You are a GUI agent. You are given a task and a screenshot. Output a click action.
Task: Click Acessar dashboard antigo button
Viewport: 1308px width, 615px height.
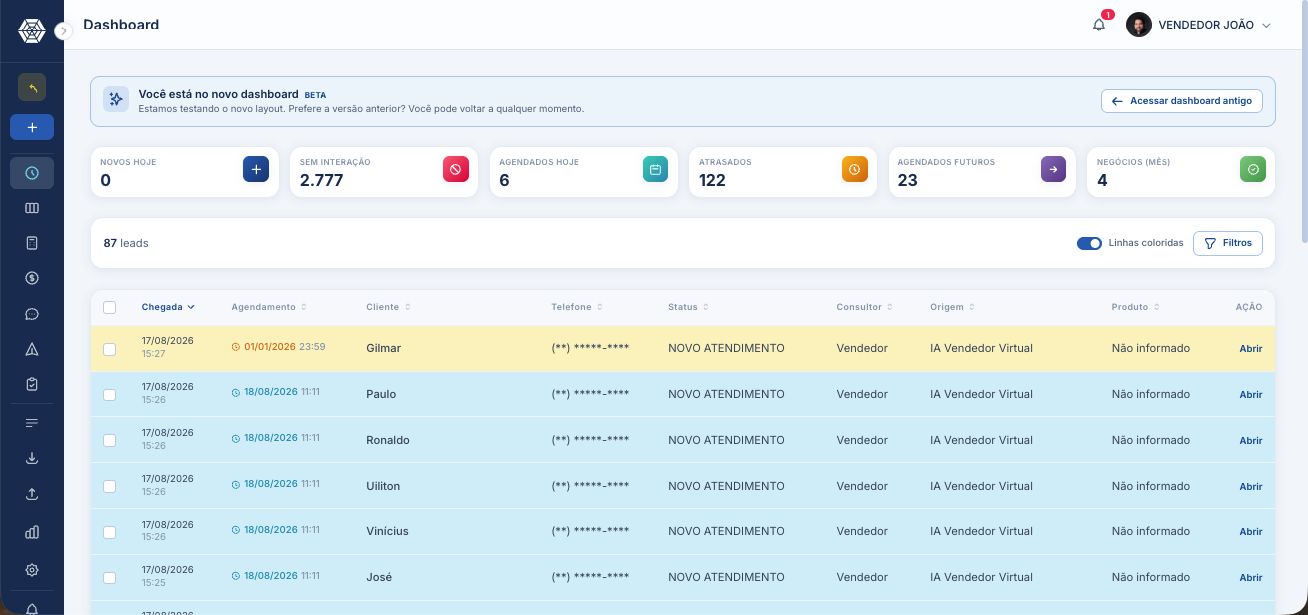(1182, 101)
